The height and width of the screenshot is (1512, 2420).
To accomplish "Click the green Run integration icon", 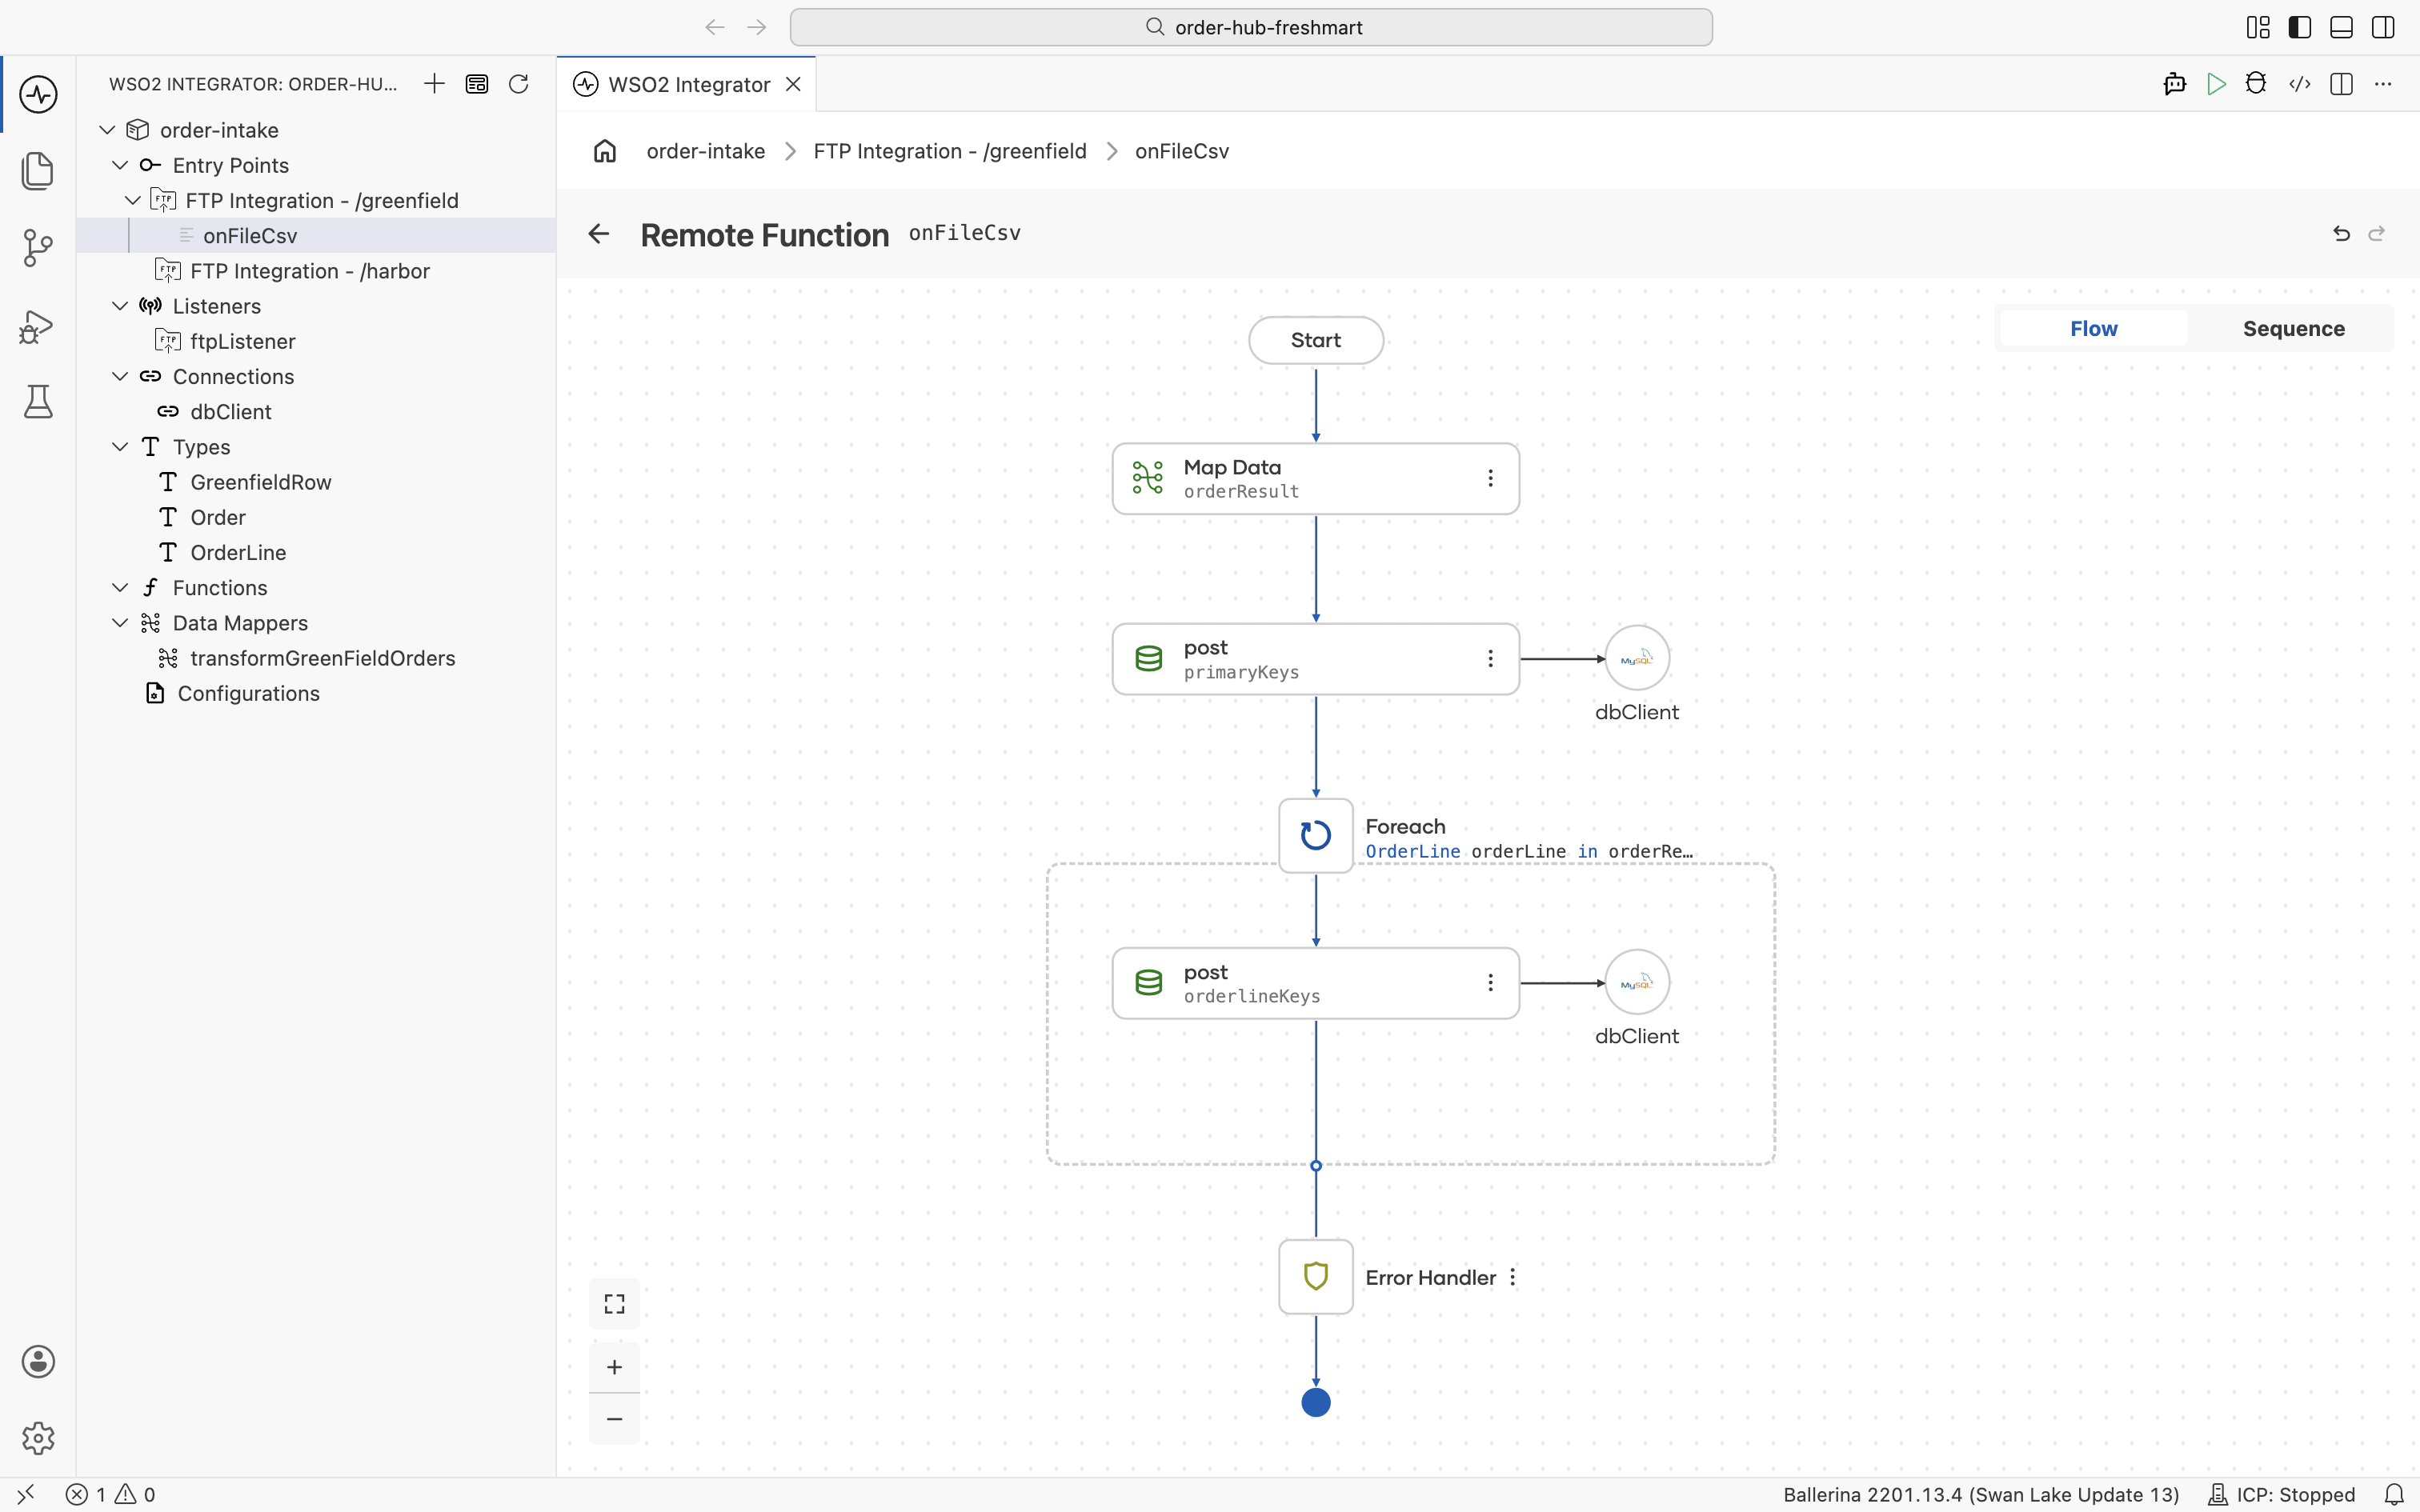I will tap(2216, 84).
